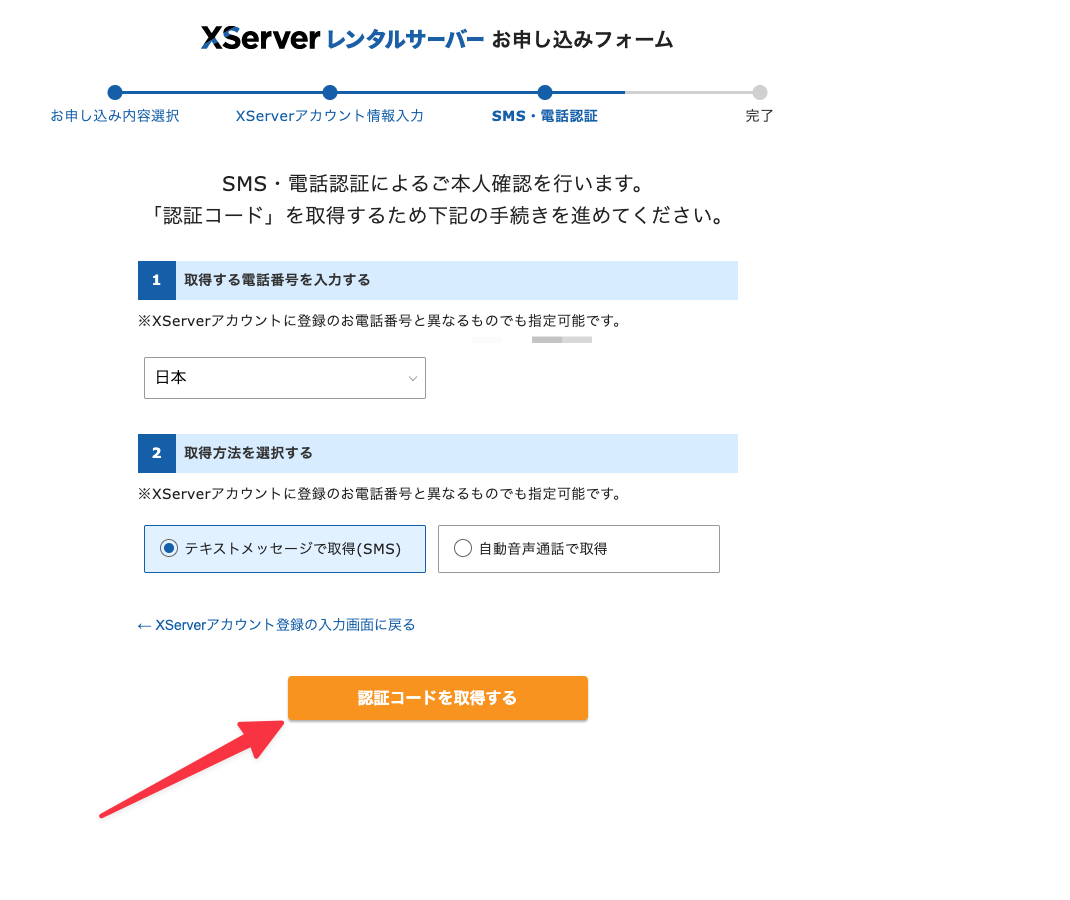The width and height of the screenshot is (1070, 900).
Task: Click the 認証コードを取得する button
Action: (437, 698)
